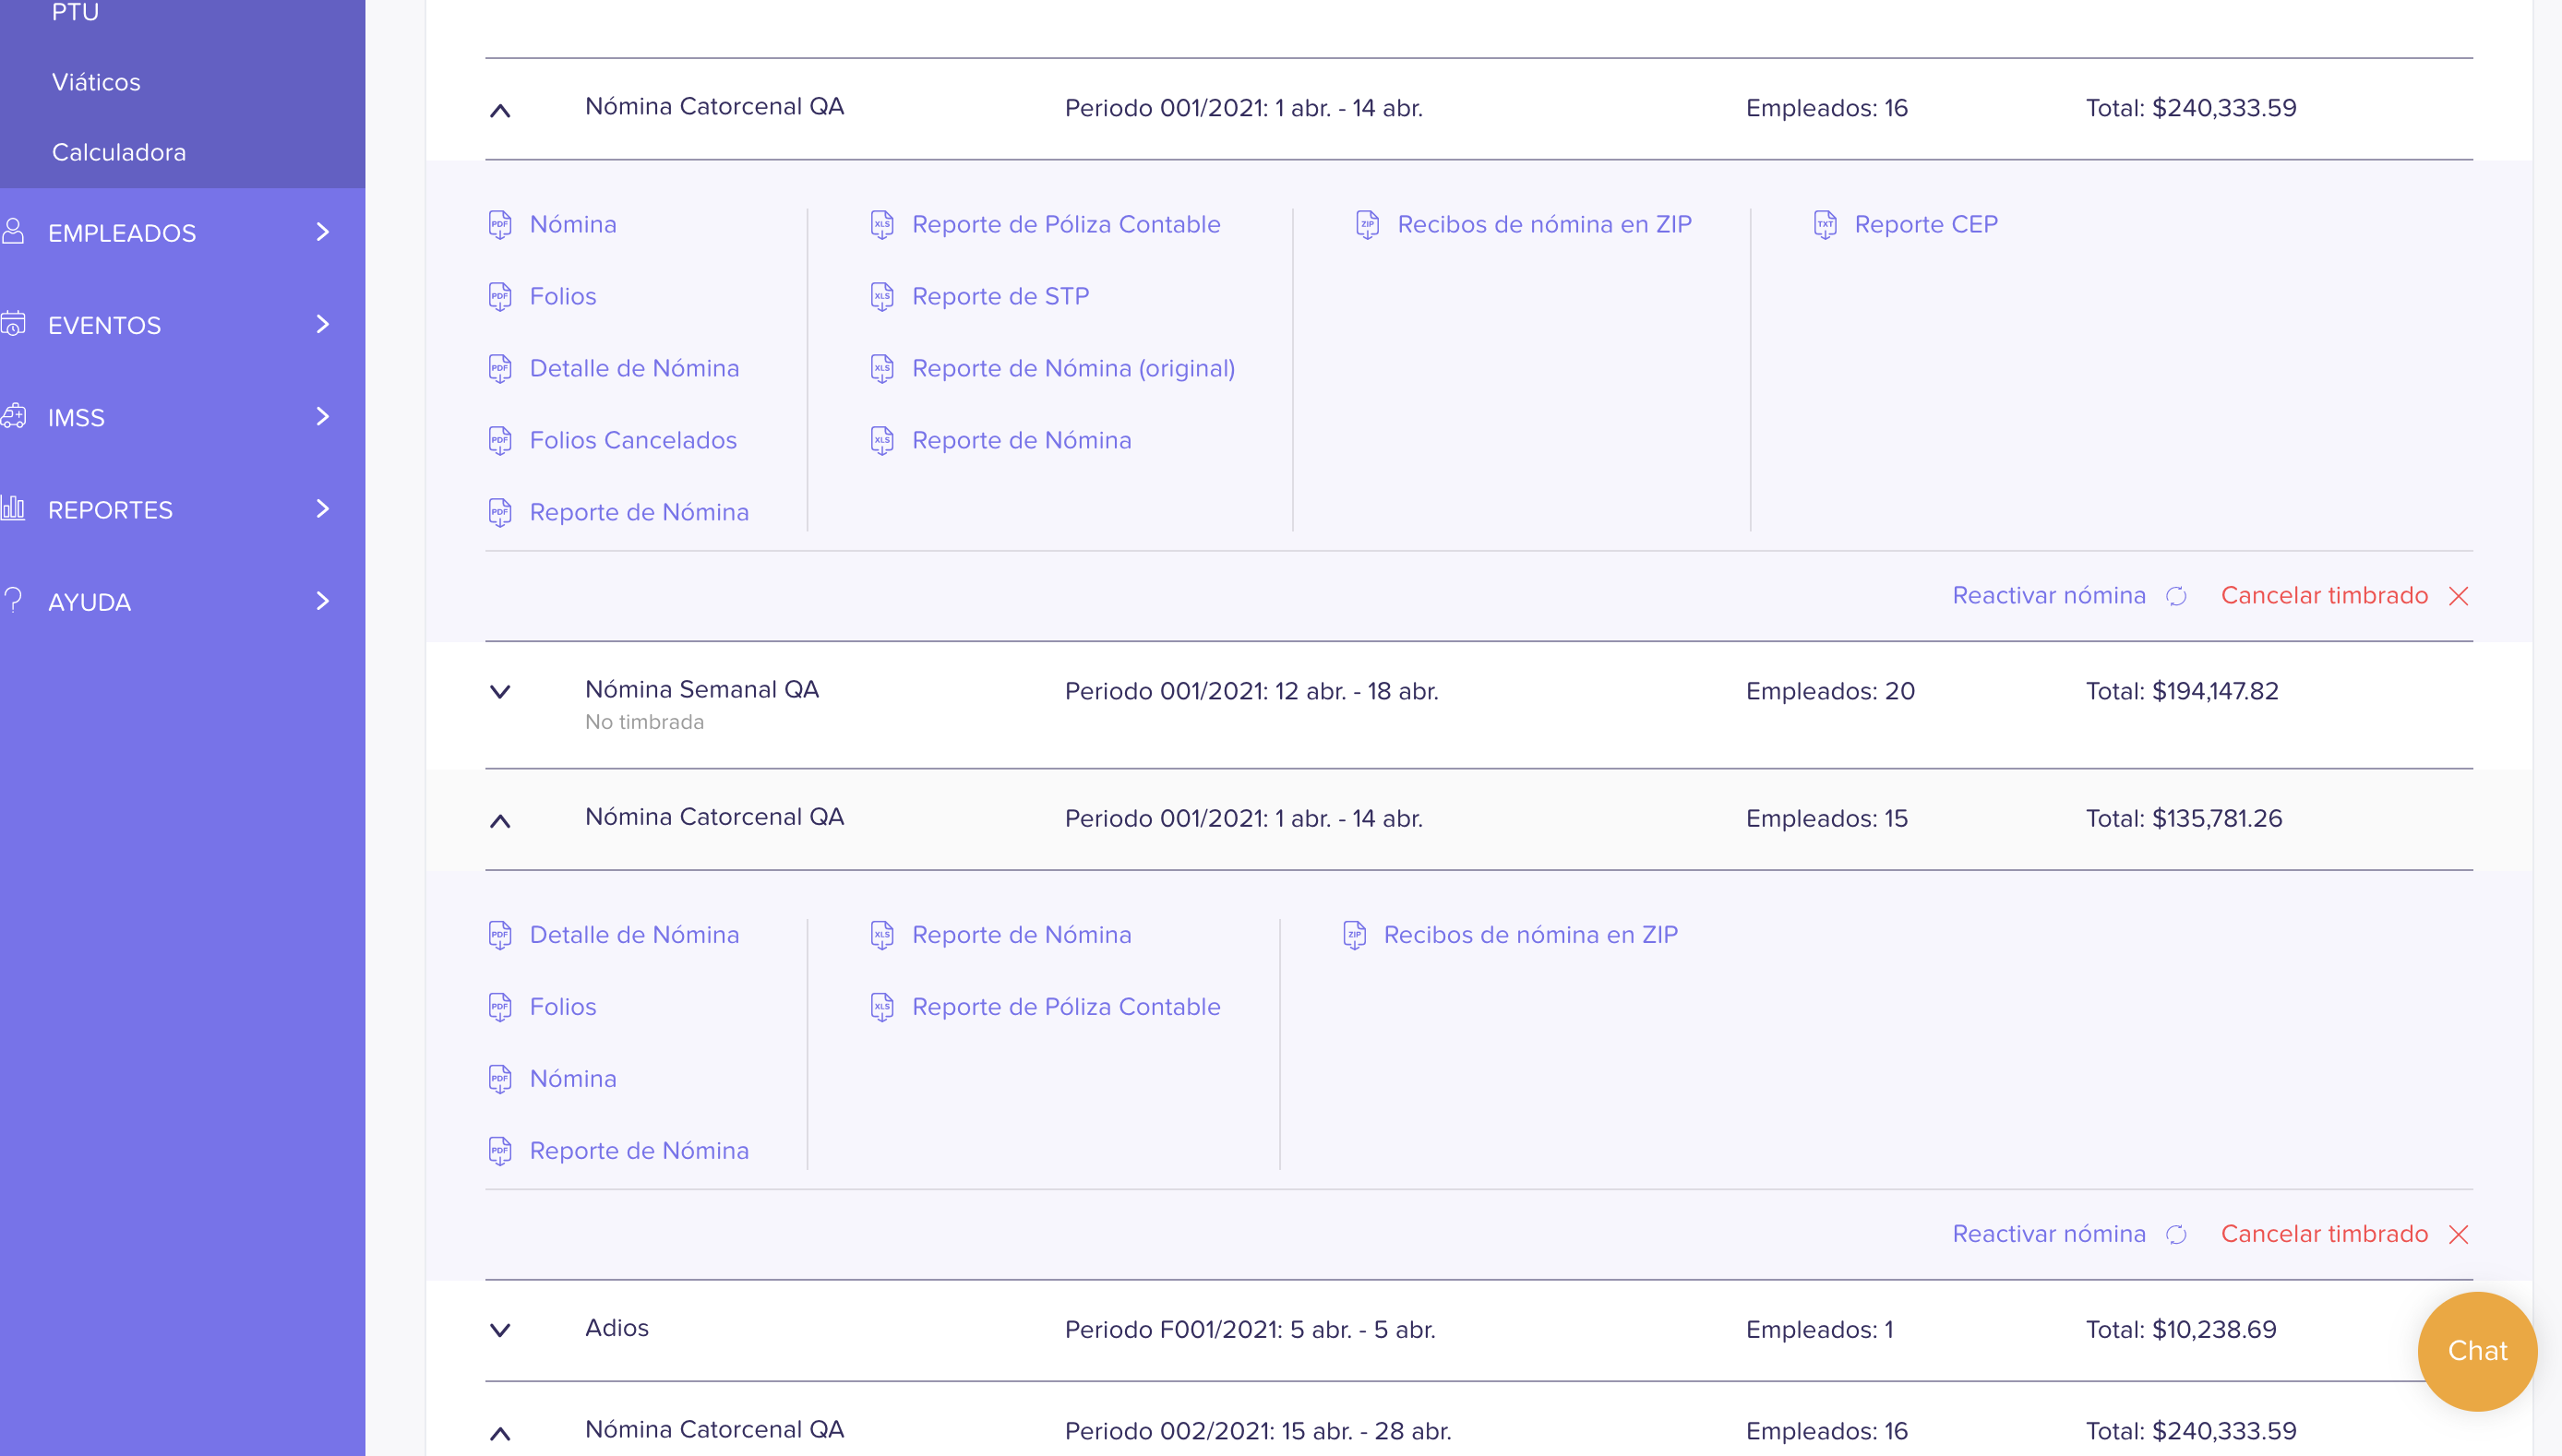
Task: Select the IMSS label in sidebar
Action: (76, 418)
